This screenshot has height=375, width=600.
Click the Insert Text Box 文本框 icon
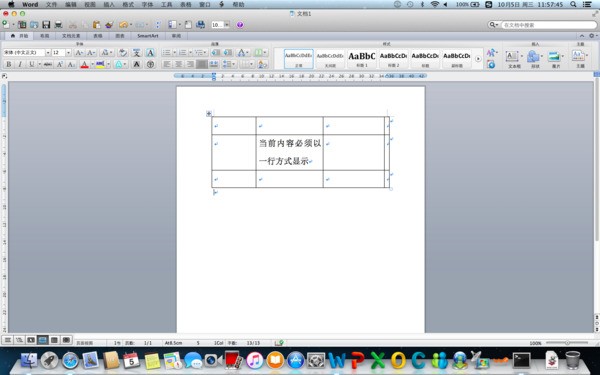(512, 57)
